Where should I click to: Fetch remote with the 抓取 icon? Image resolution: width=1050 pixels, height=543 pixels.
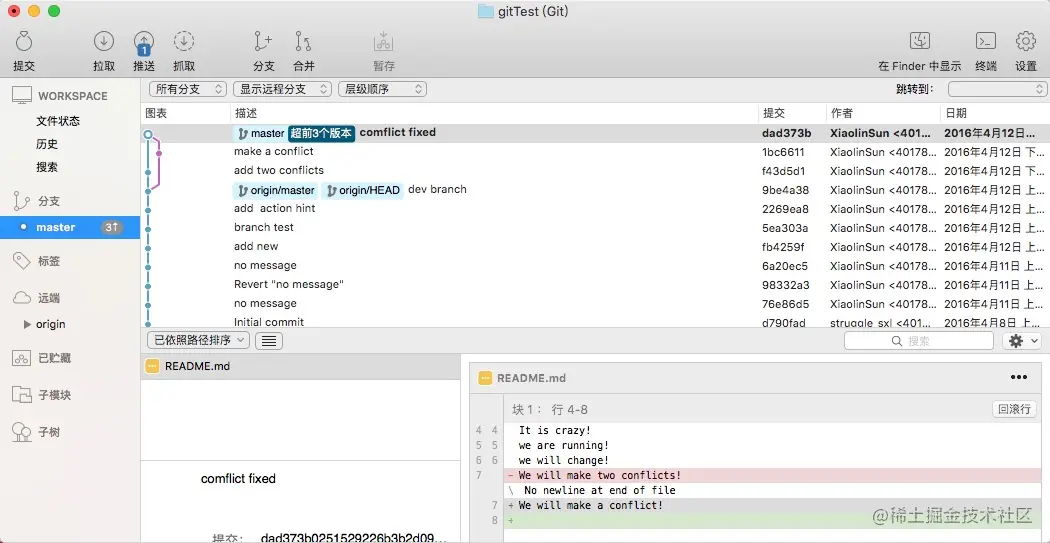tap(183, 42)
